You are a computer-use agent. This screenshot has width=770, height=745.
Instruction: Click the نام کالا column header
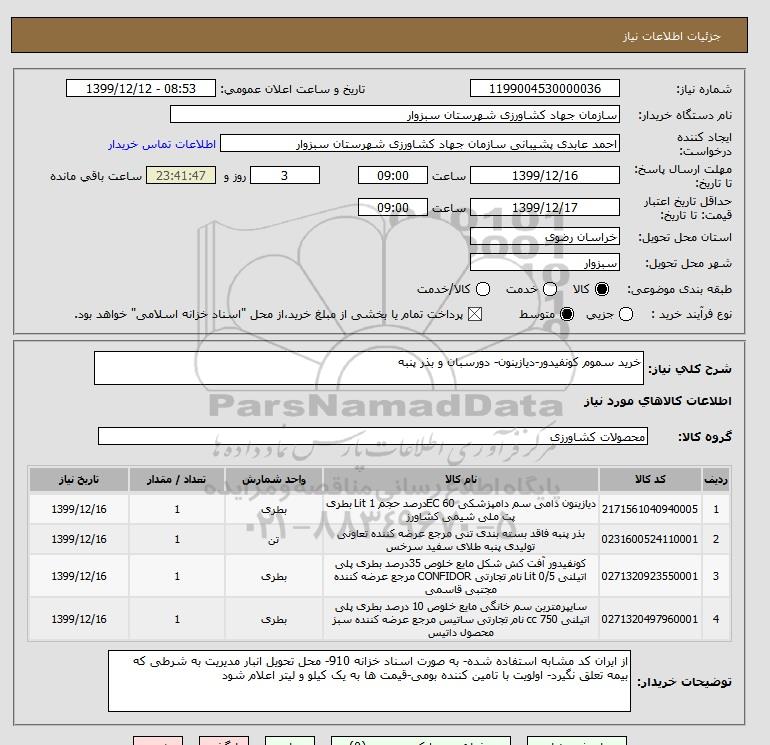click(x=461, y=479)
